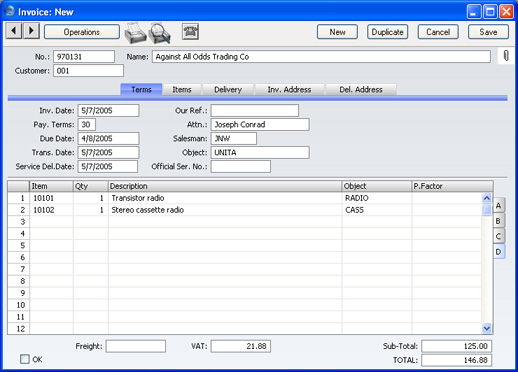Viewport: 518px width, 372px height.
Task: Switch to the Items tab
Action: tap(182, 89)
